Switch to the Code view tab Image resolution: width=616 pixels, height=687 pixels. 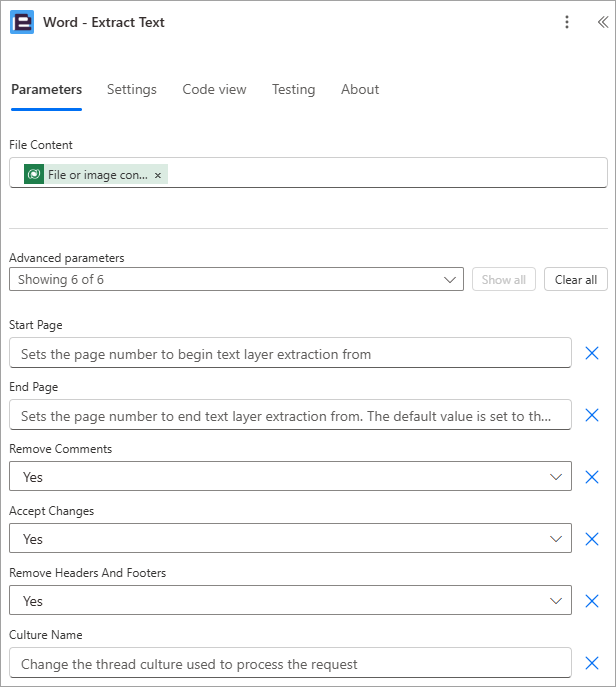pyautogui.click(x=214, y=89)
